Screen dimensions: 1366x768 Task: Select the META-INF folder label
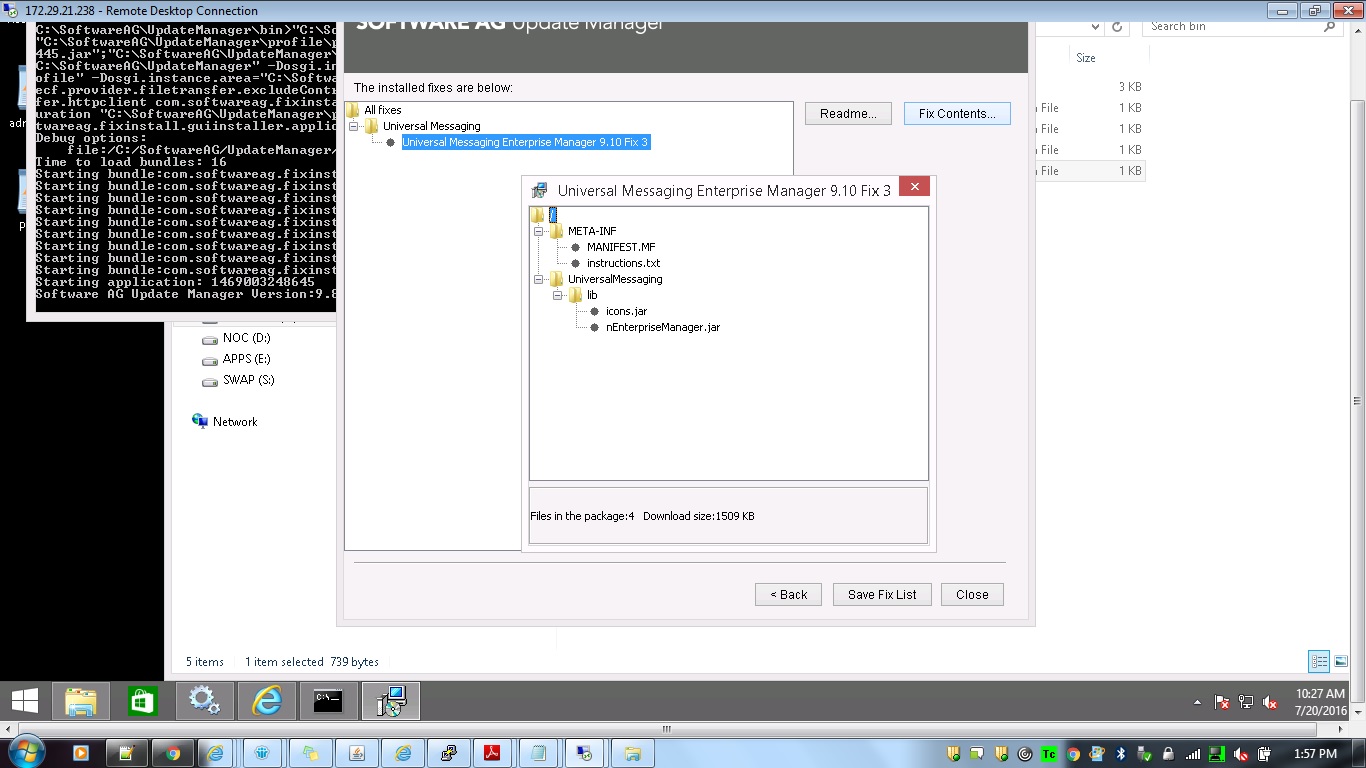point(592,231)
